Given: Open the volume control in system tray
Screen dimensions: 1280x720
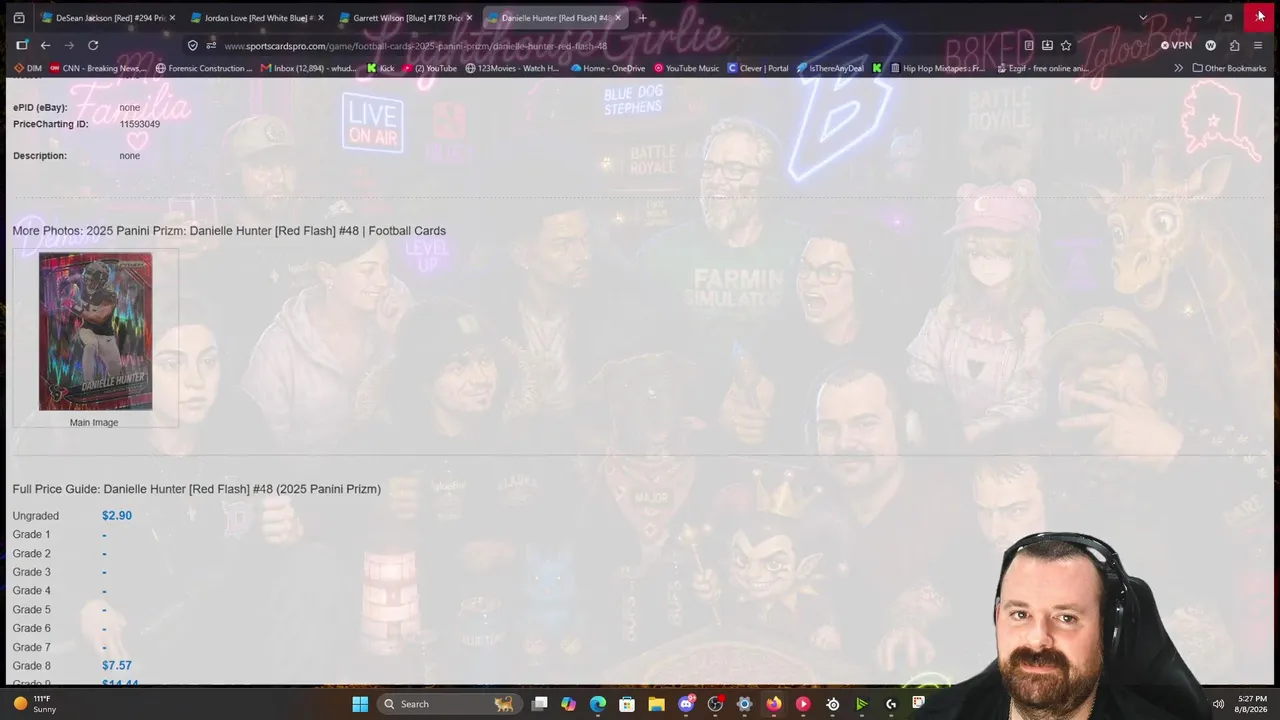Looking at the screenshot, I should (1218, 704).
